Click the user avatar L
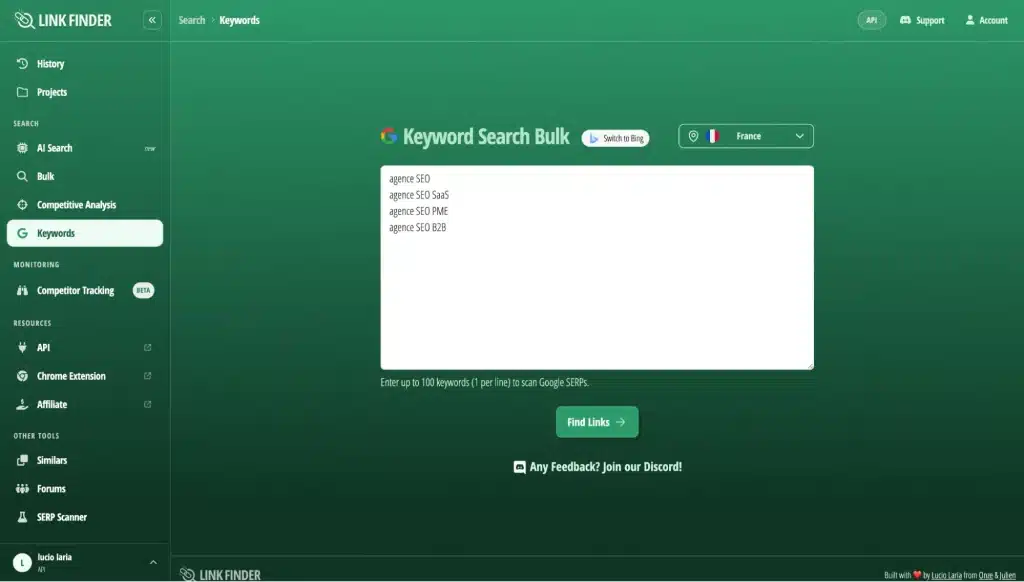The image size is (1024, 582). (x=22, y=562)
